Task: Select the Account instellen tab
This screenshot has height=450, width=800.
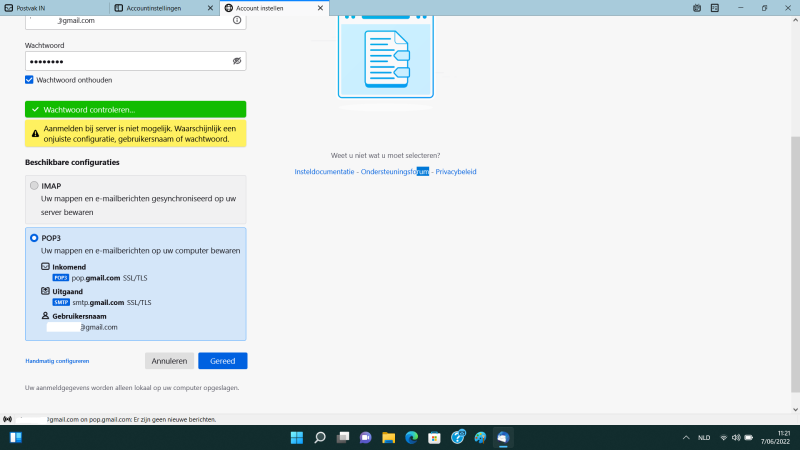Action: [269, 8]
